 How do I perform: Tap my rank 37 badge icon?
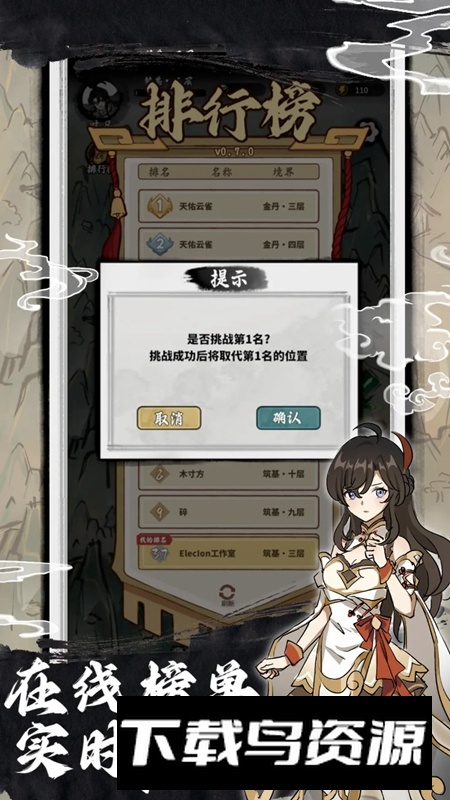[158, 553]
